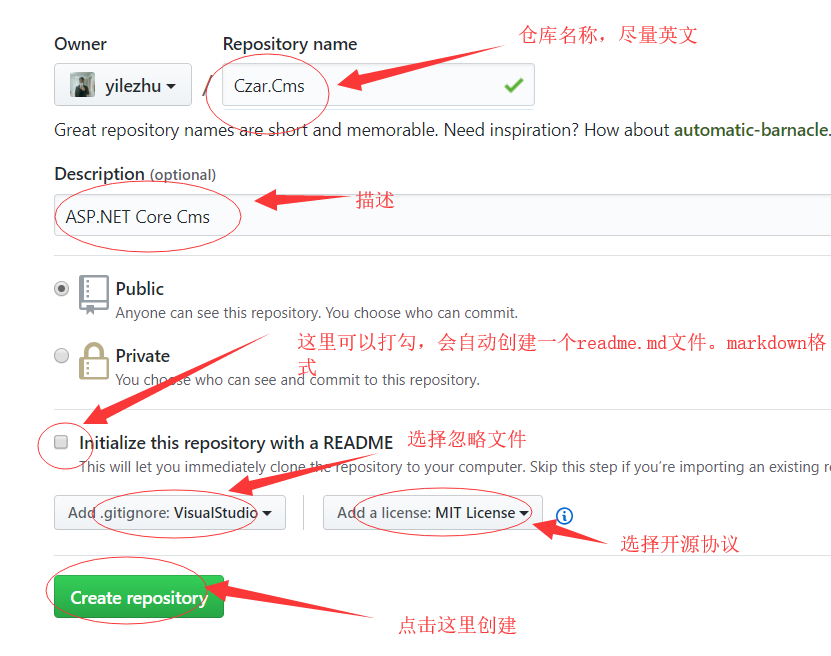Click the license info icon
Image resolution: width=831 pixels, height=656 pixels.
click(x=564, y=515)
